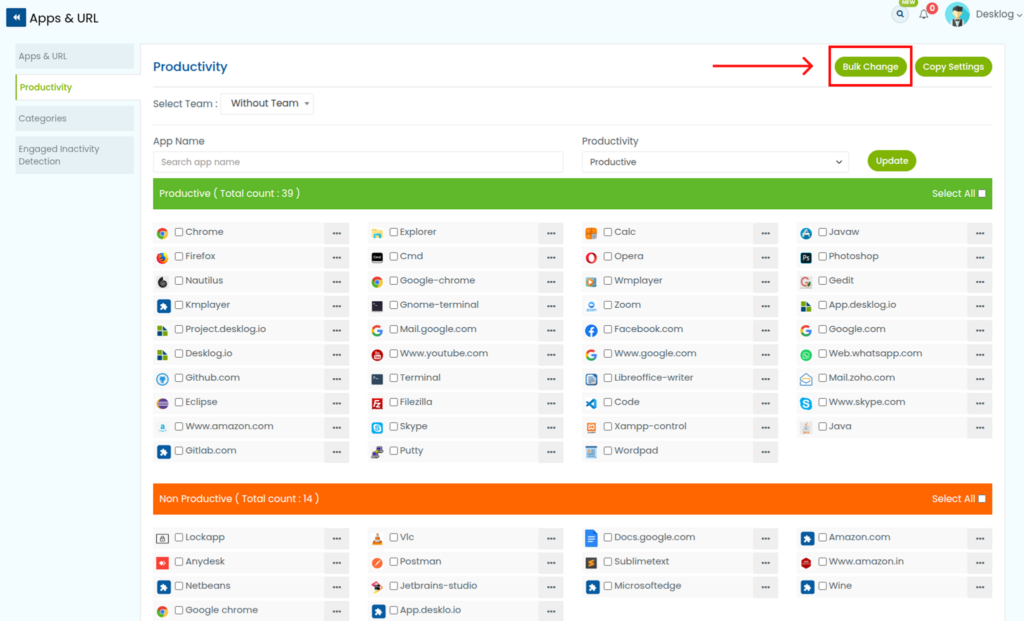Open the notifications bell icon
The image size is (1024, 621).
tap(924, 14)
